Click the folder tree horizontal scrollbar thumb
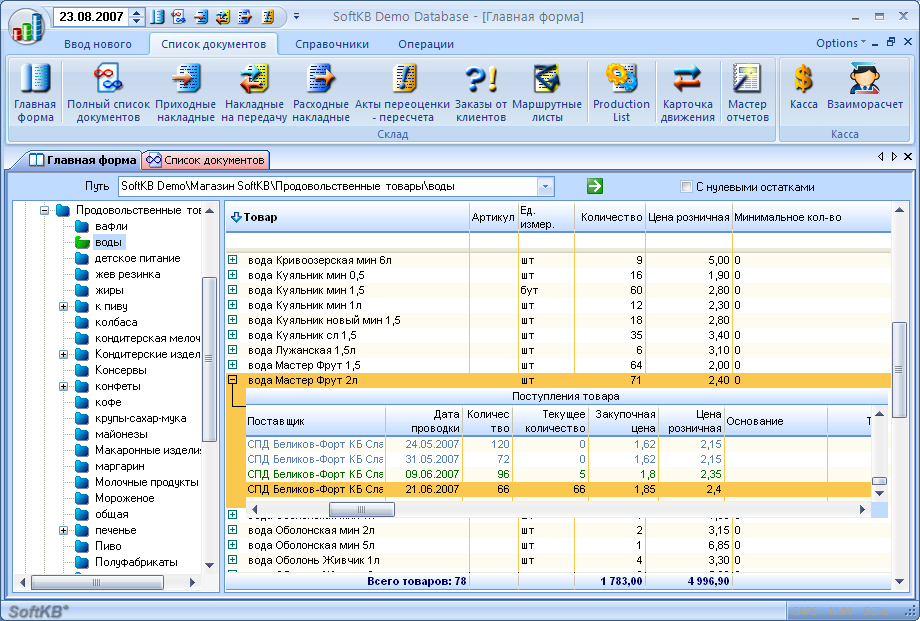 pos(97,582)
